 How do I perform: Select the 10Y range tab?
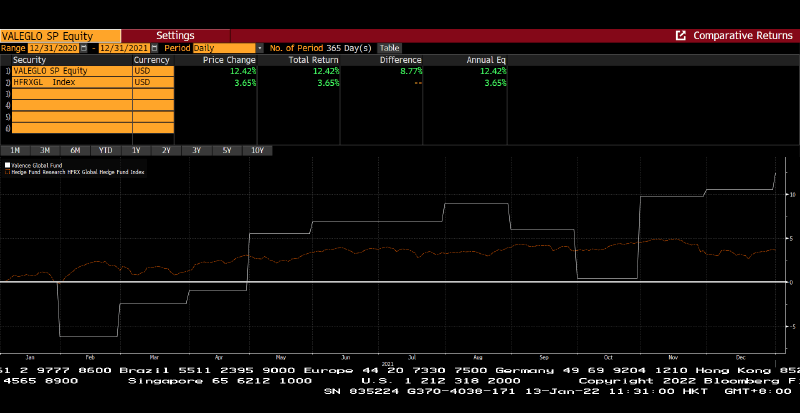(x=258, y=151)
